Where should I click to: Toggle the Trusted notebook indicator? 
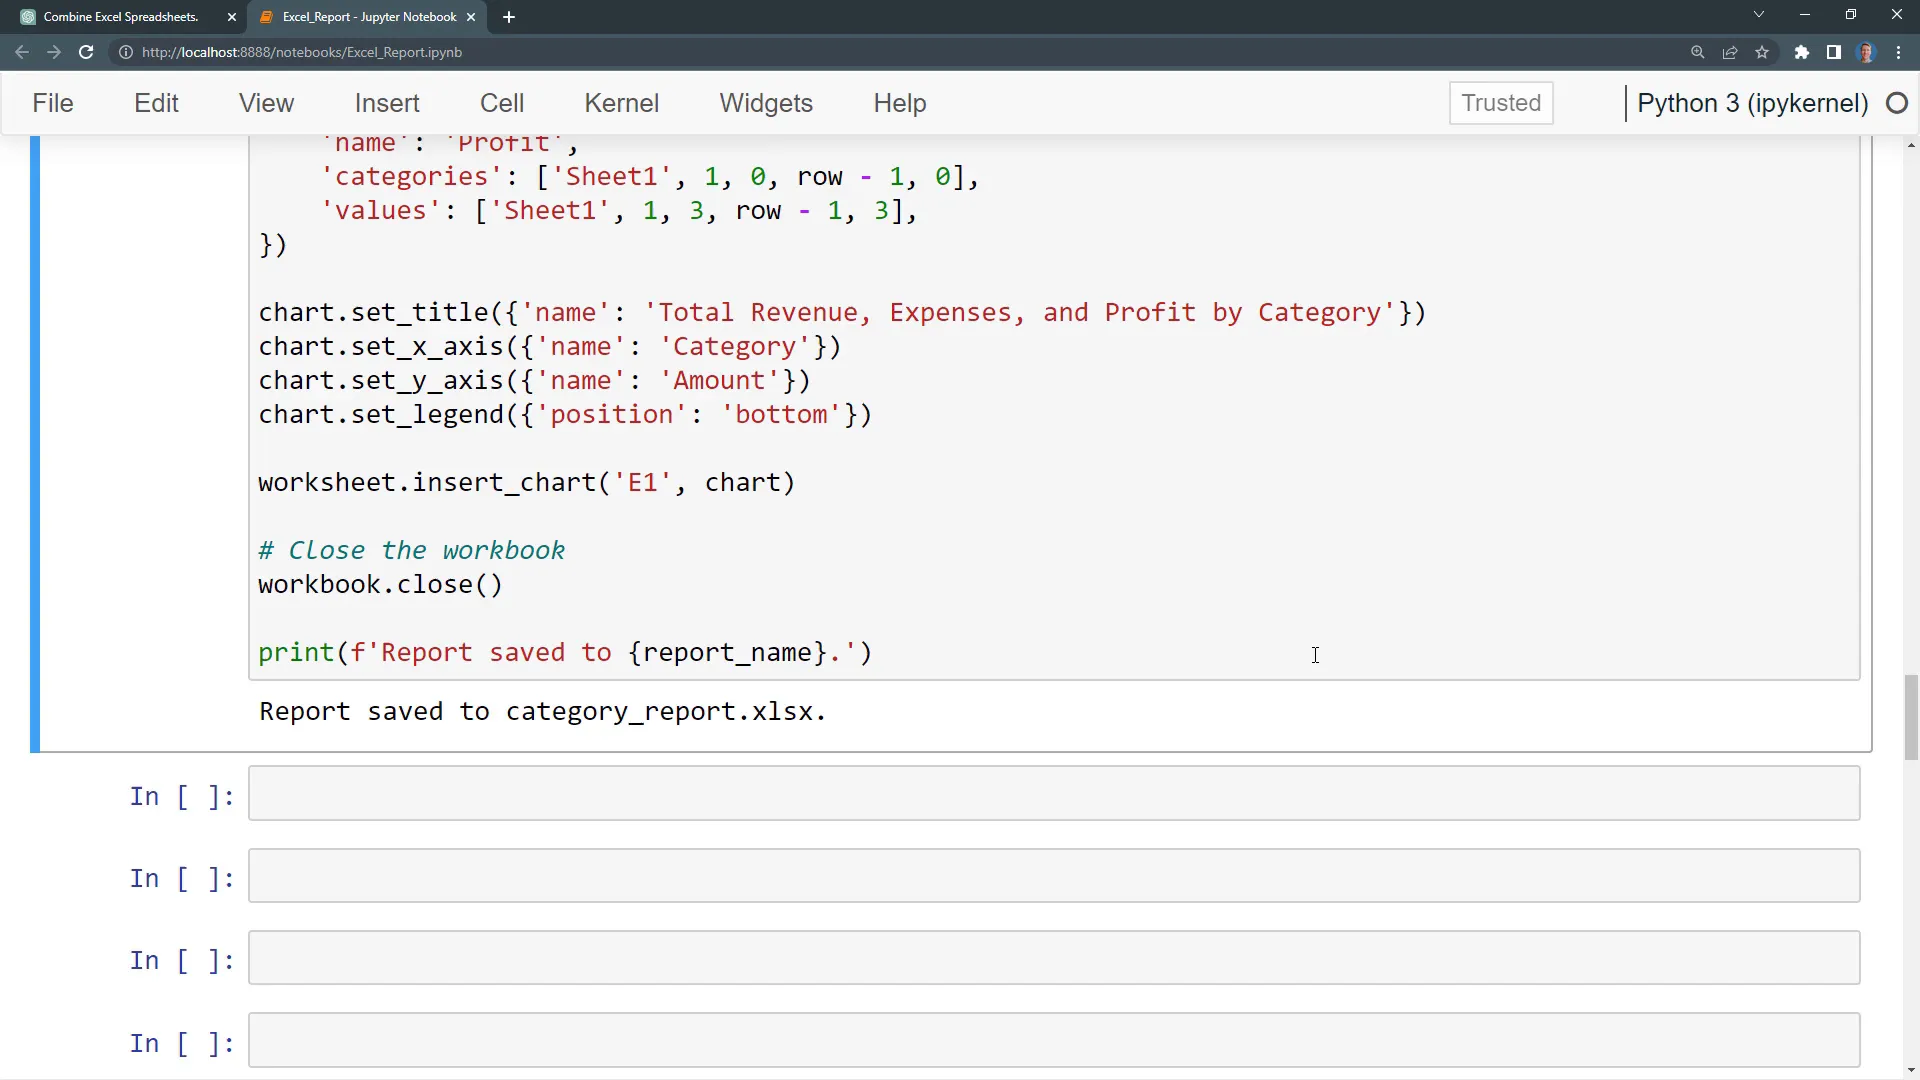coord(1500,103)
